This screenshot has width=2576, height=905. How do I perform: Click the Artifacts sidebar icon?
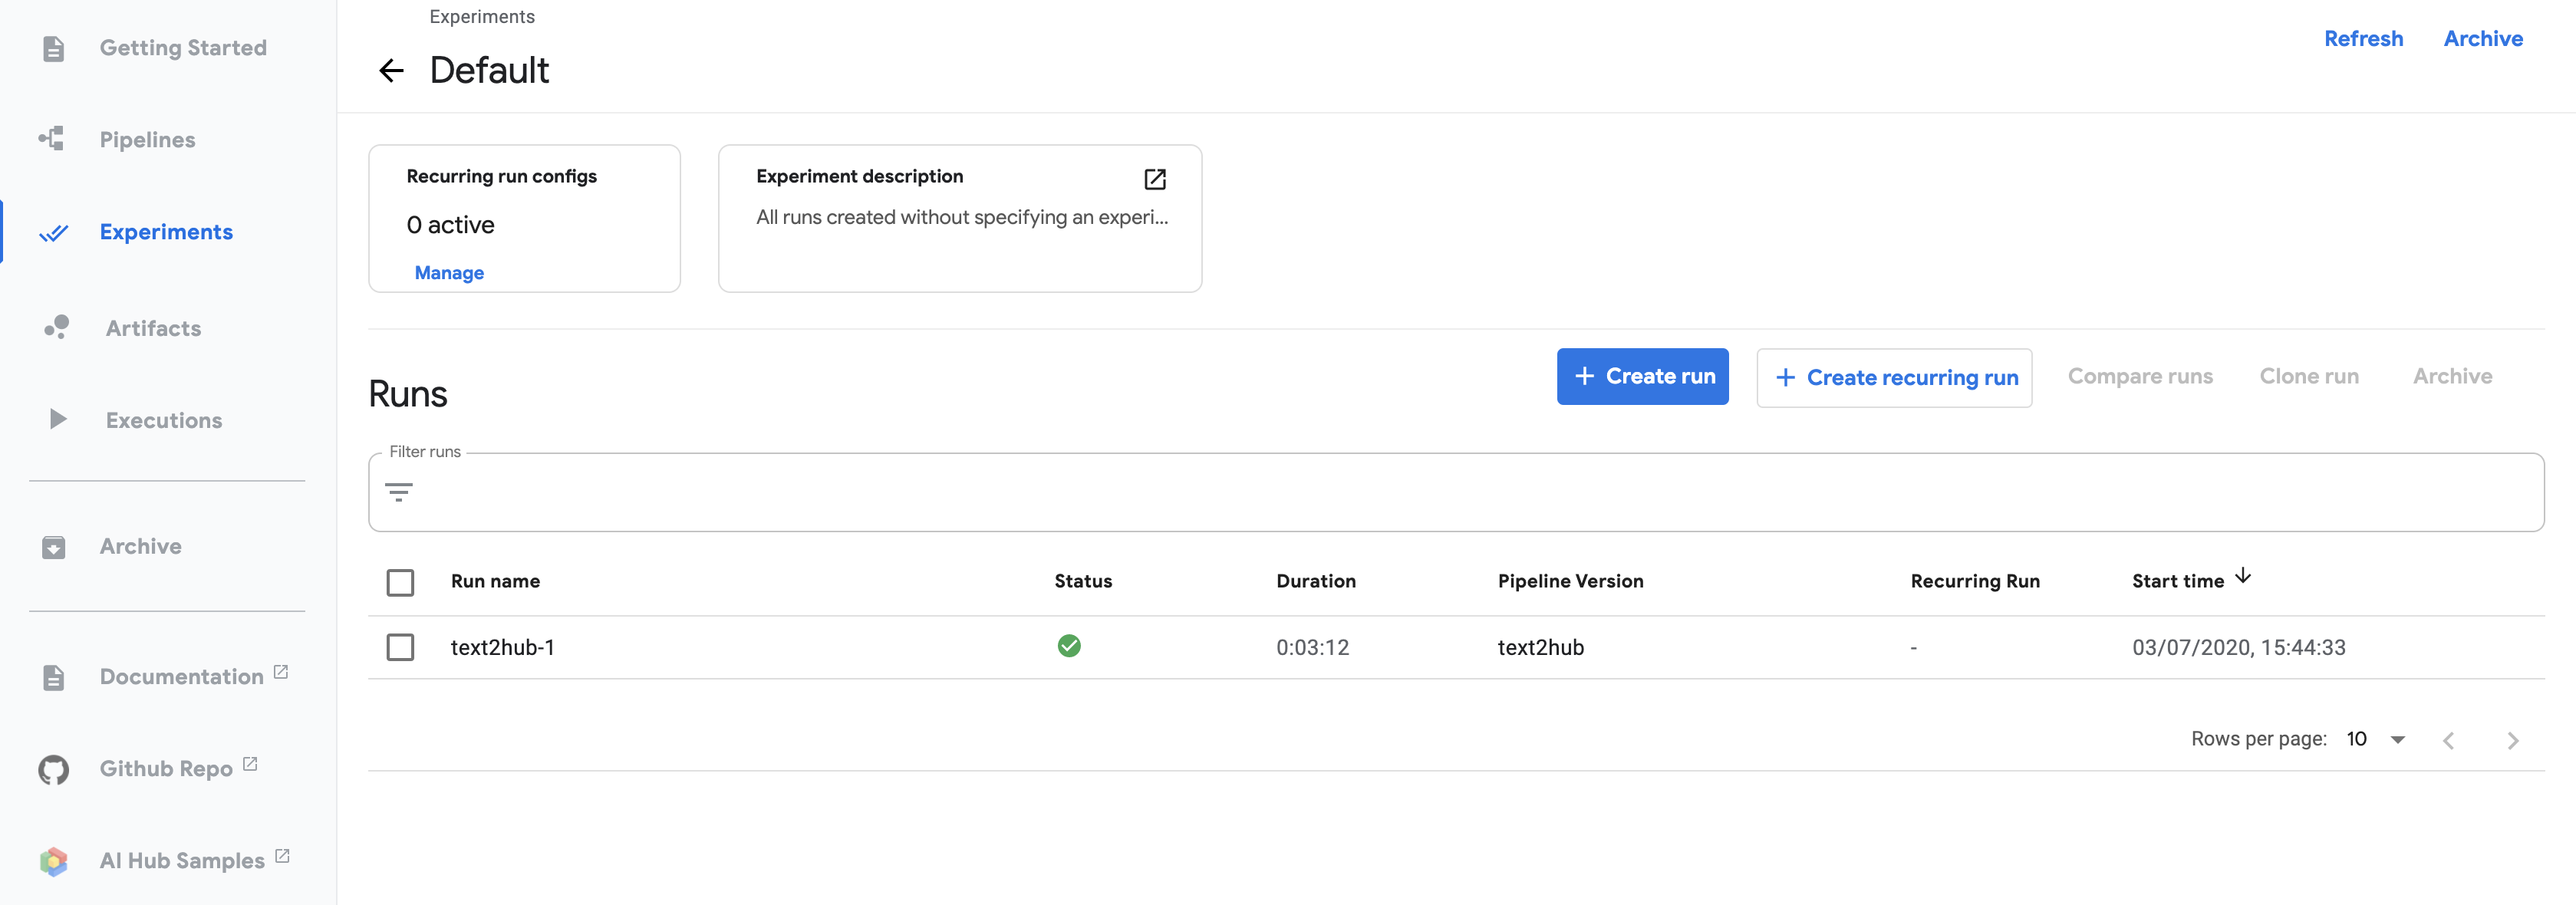56,327
